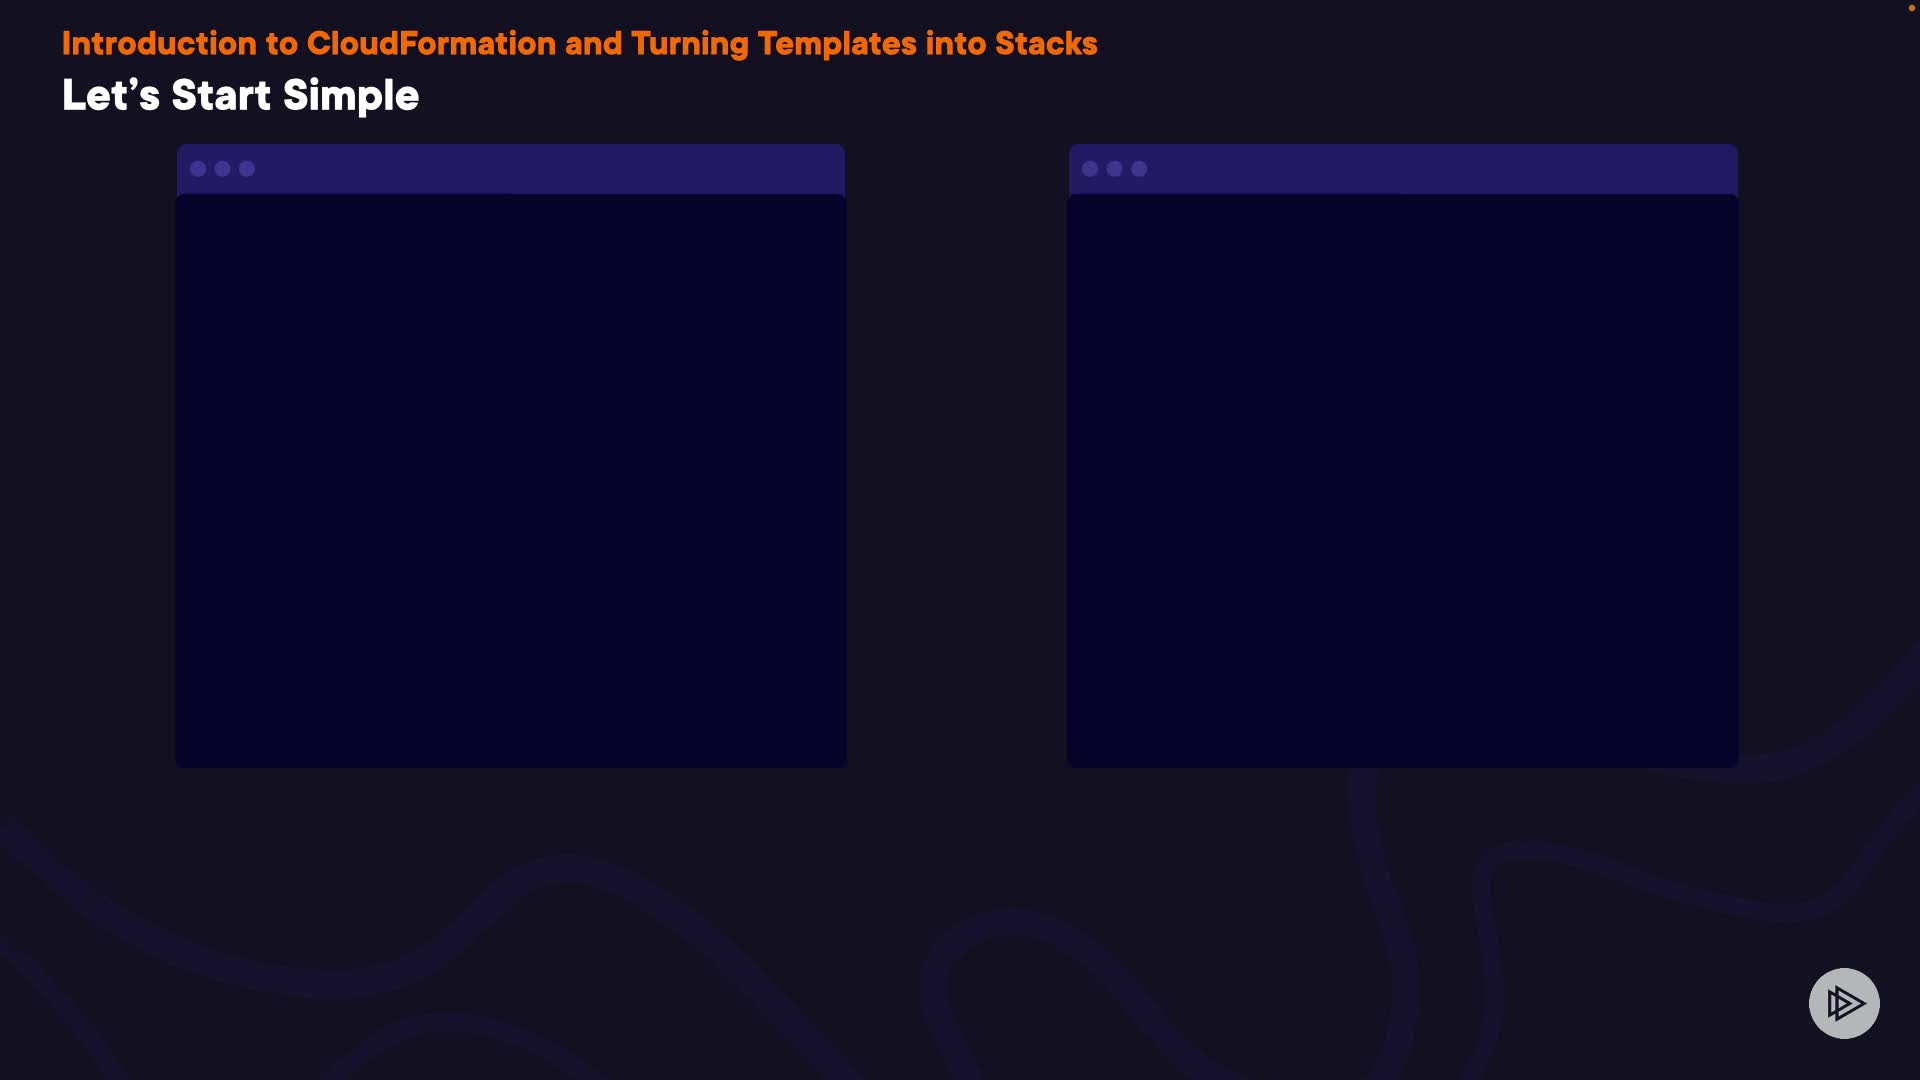Click the word "Turning" in orange title
1920x1080 pixels.
tap(689, 44)
